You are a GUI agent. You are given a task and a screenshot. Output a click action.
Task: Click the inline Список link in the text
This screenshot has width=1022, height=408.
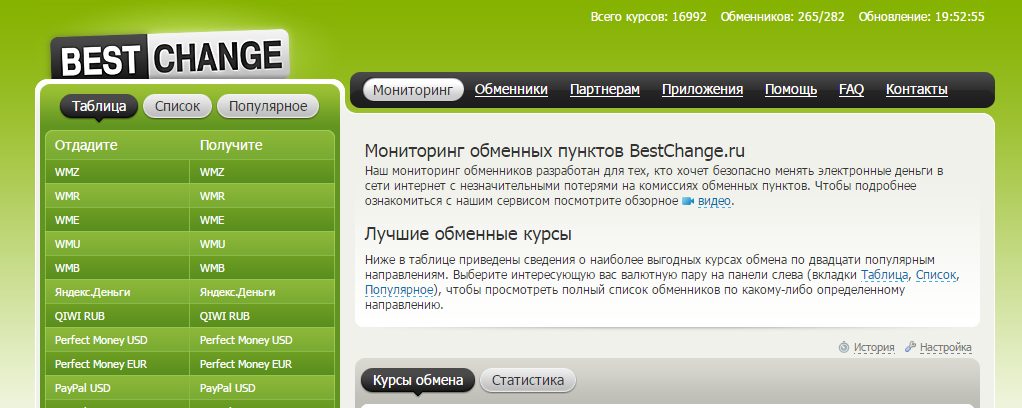pyautogui.click(x=937, y=275)
